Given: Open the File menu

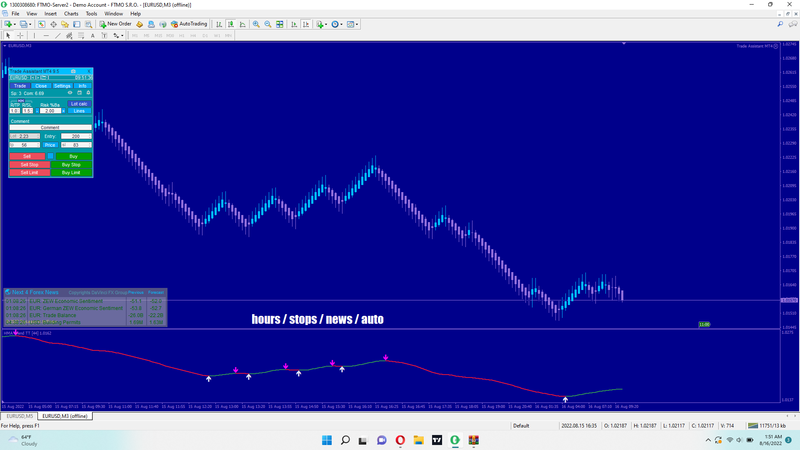Looking at the screenshot, I should [15, 14].
